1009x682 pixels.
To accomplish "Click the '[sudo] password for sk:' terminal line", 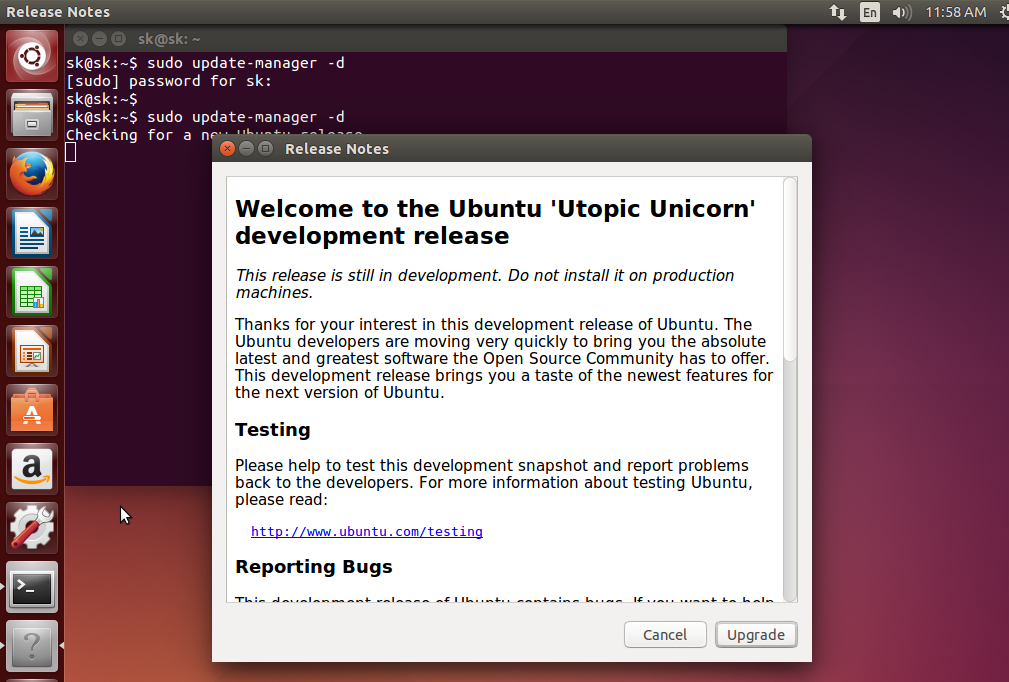I will click(169, 81).
